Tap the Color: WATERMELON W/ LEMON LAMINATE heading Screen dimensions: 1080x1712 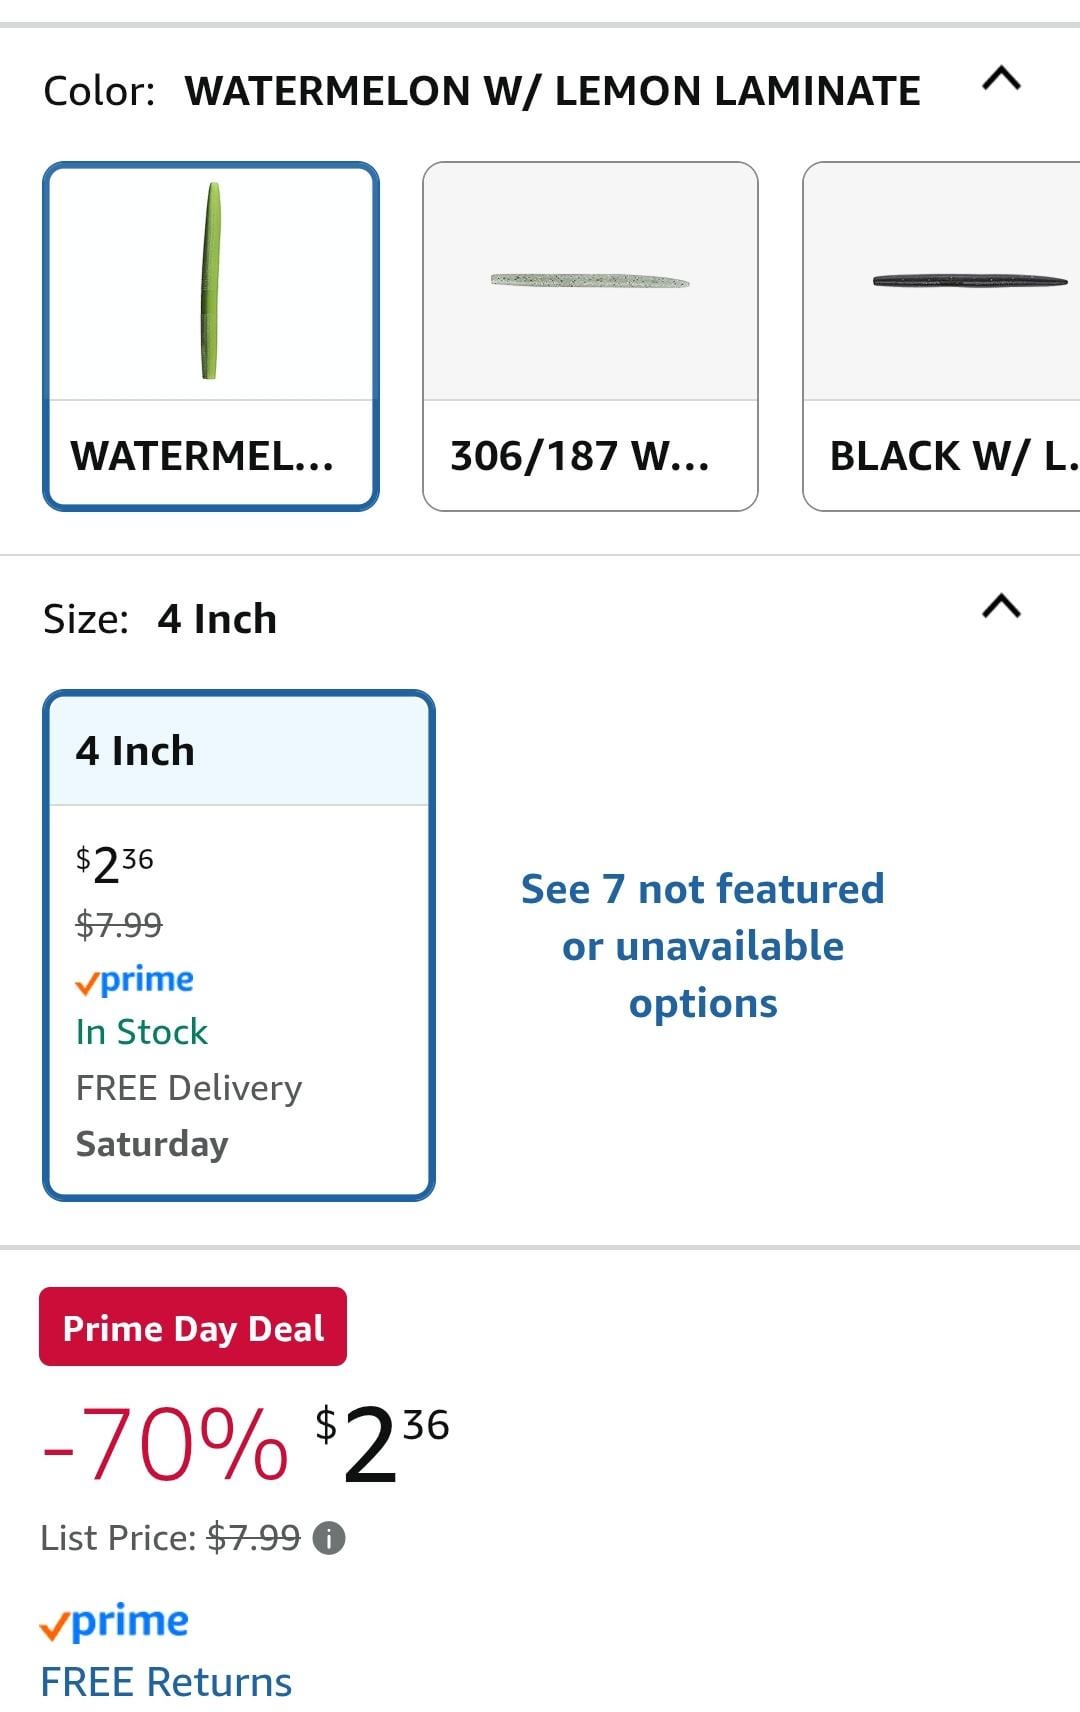[x=481, y=91]
